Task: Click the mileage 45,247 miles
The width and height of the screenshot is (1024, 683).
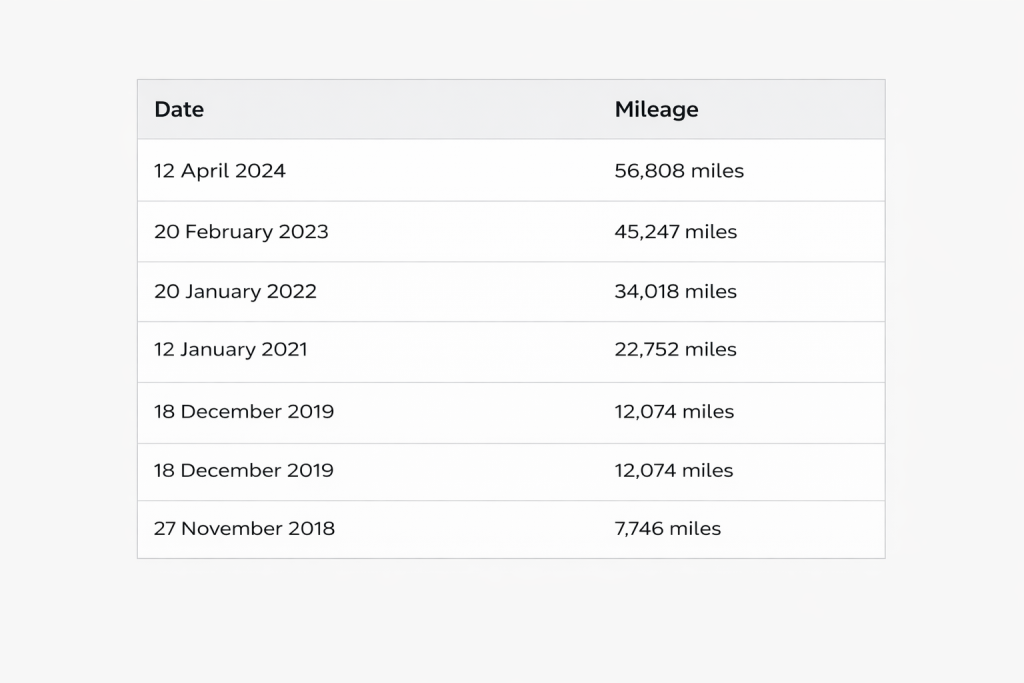Action: pyautogui.click(x=676, y=231)
